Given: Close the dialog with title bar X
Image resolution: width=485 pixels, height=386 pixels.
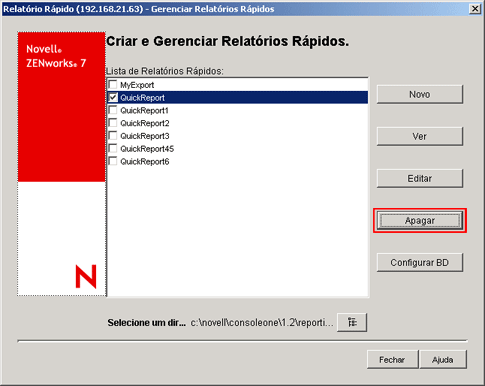Looking at the screenshot, I should (475, 9).
